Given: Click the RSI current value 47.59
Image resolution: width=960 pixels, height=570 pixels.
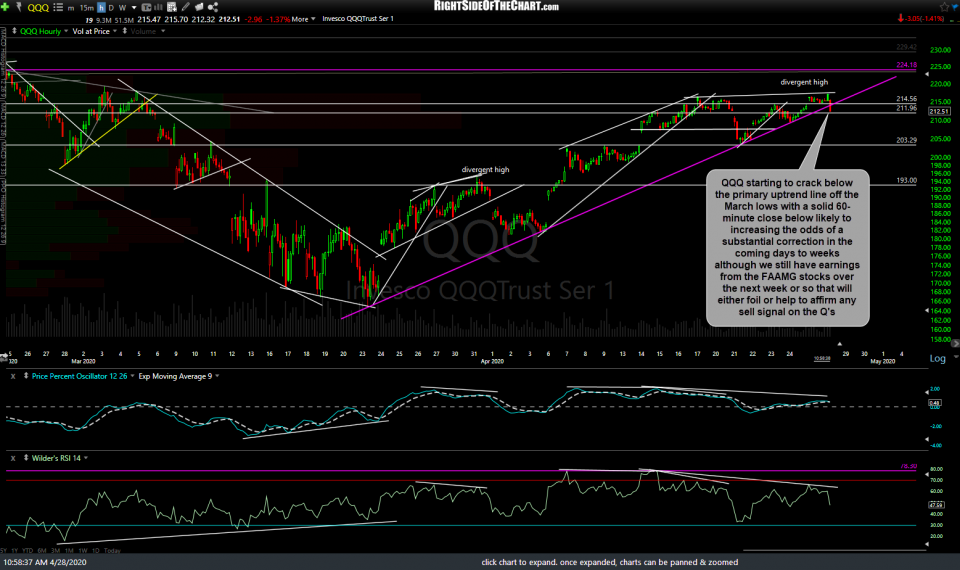Looking at the screenshot, I should pos(935,505).
